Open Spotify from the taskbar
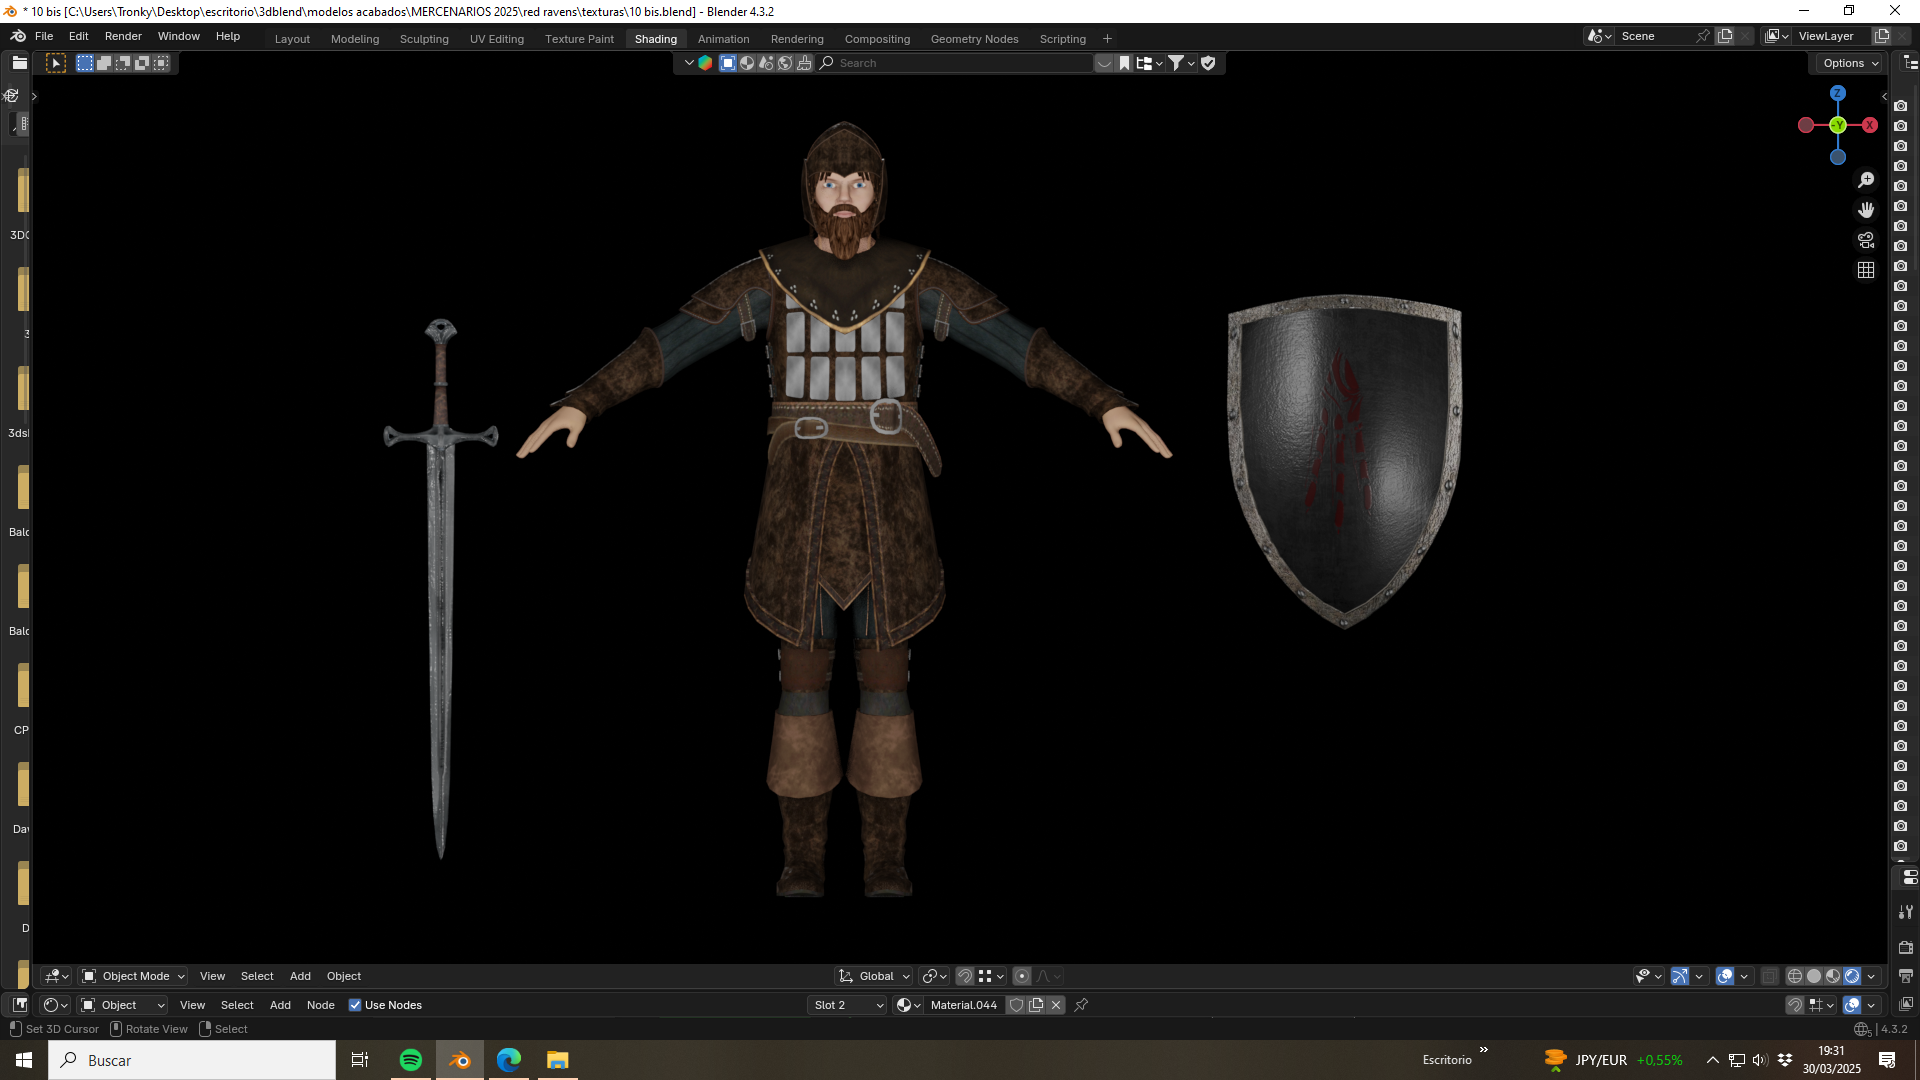Image resolution: width=1920 pixels, height=1080 pixels. click(x=411, y=1060)
